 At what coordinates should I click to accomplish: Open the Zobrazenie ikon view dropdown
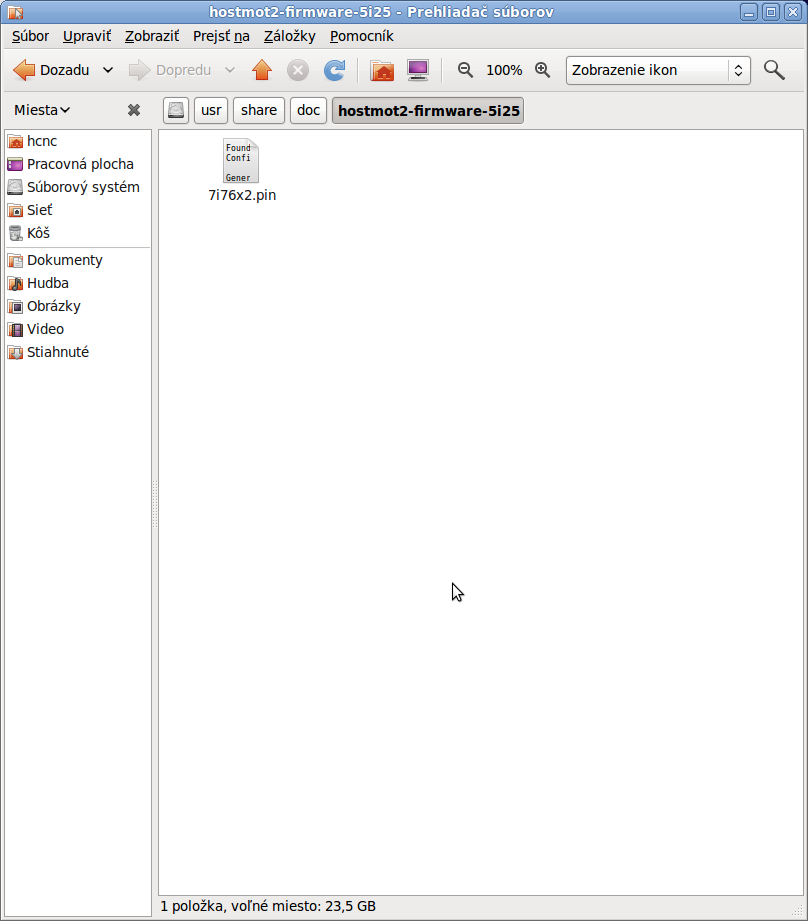pyautogui.click(x=657, y=70)
